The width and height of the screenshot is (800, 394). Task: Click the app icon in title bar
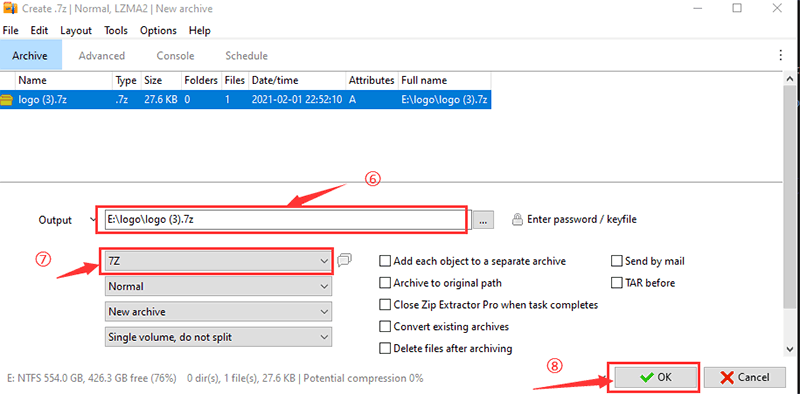10,9
